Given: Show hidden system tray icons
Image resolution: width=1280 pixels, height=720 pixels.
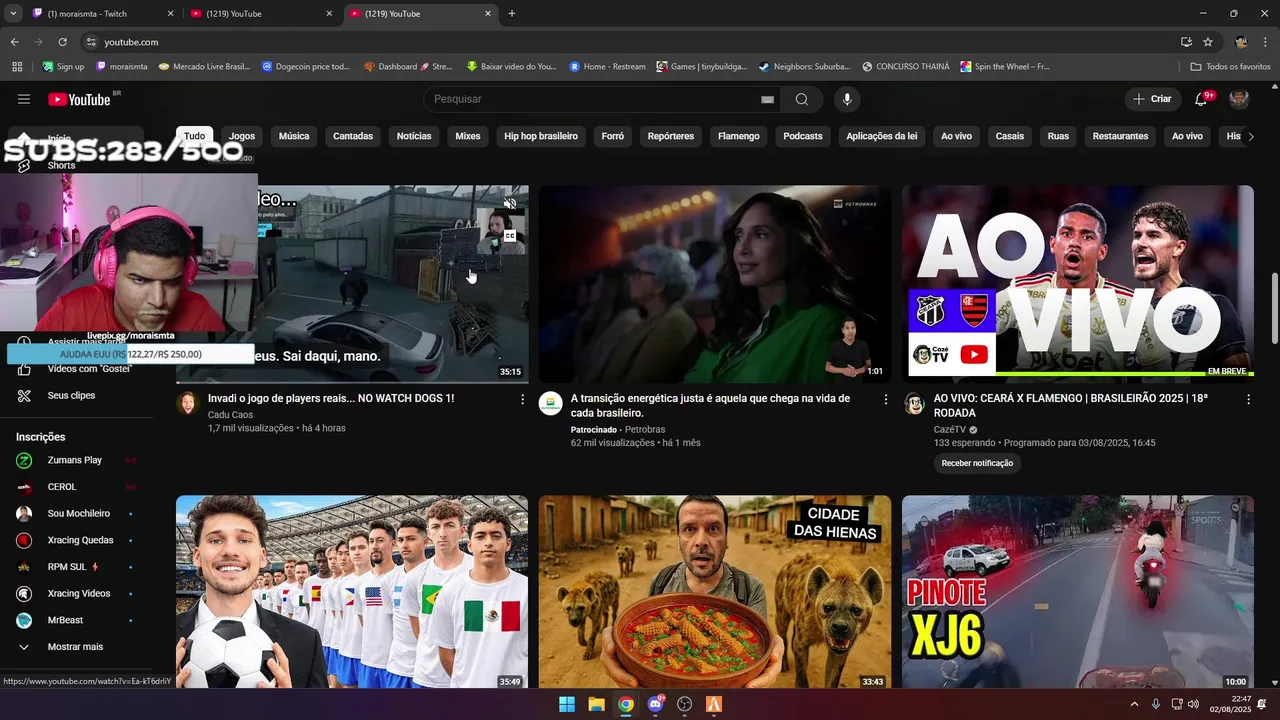Looking at the screenshot, I should coord(1134,704).
